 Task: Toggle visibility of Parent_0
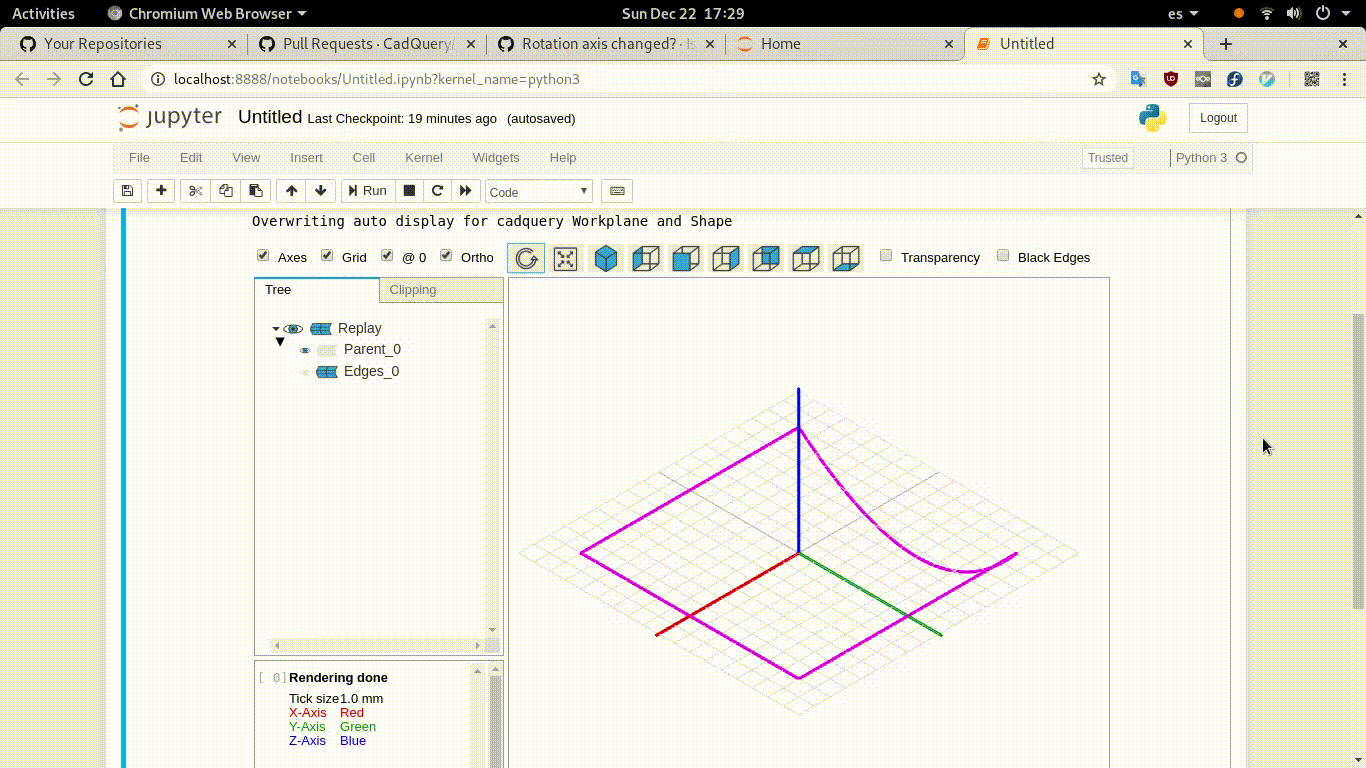coord(305,349)
